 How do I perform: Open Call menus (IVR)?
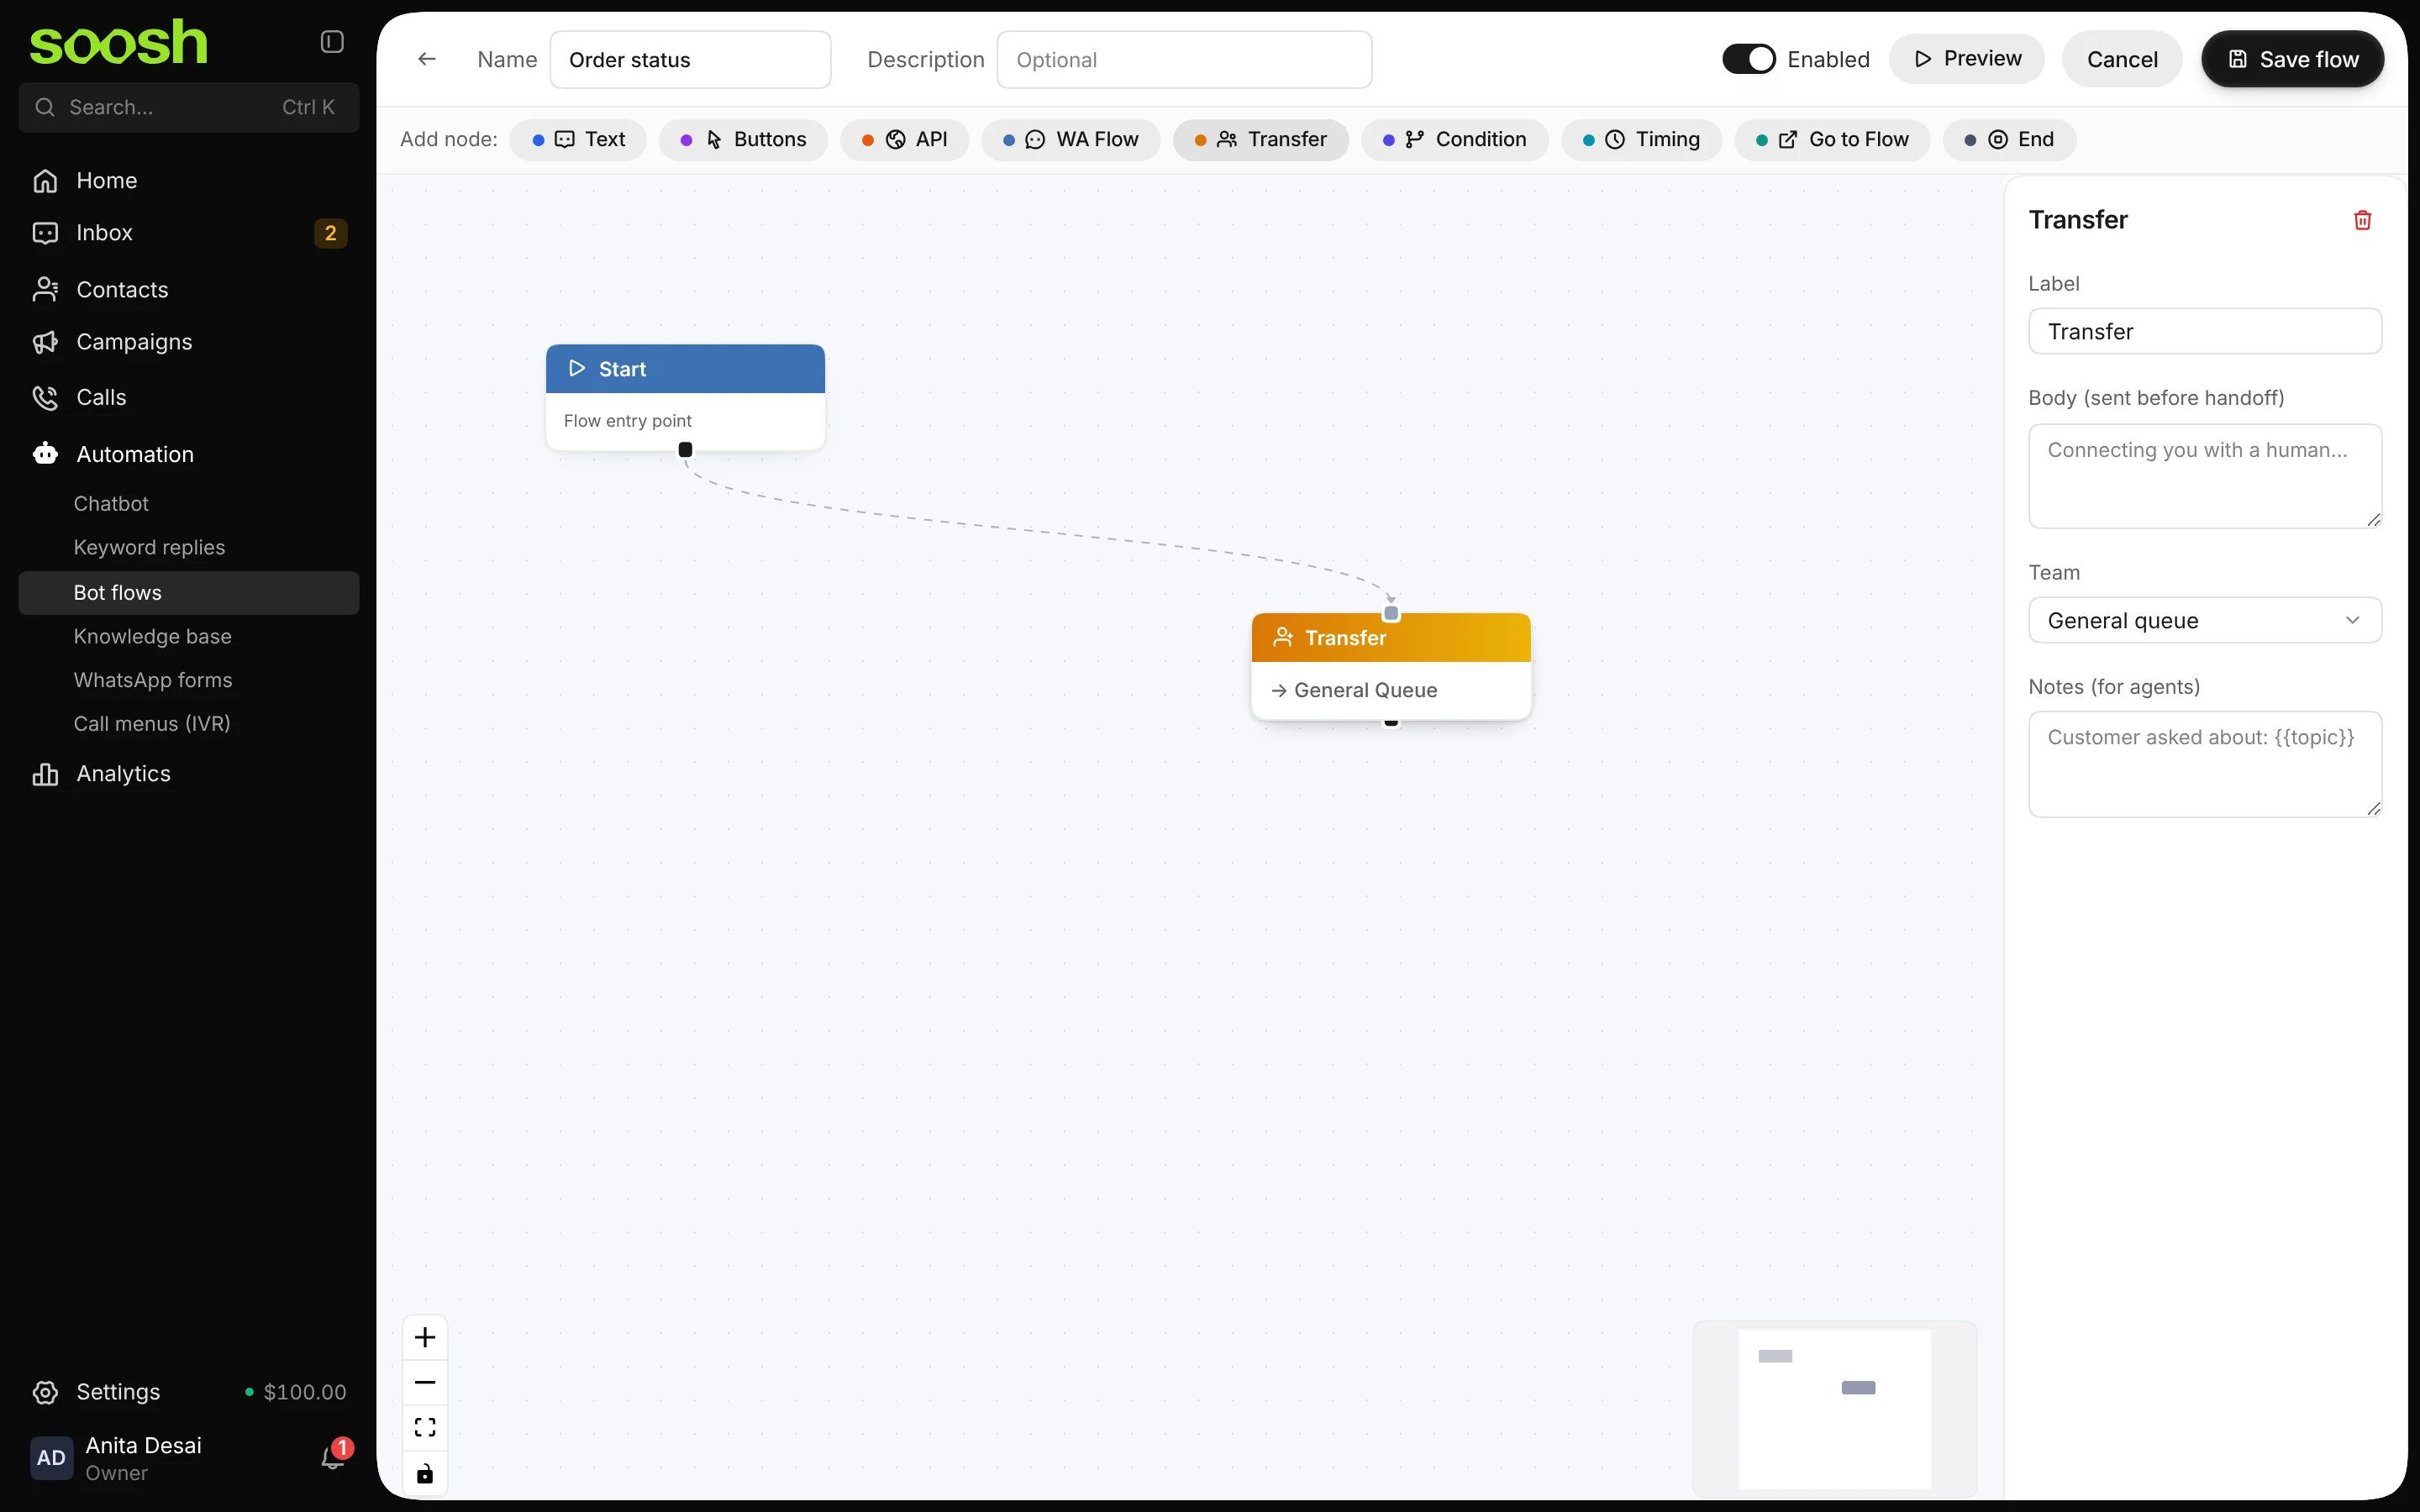click(152, 724)
